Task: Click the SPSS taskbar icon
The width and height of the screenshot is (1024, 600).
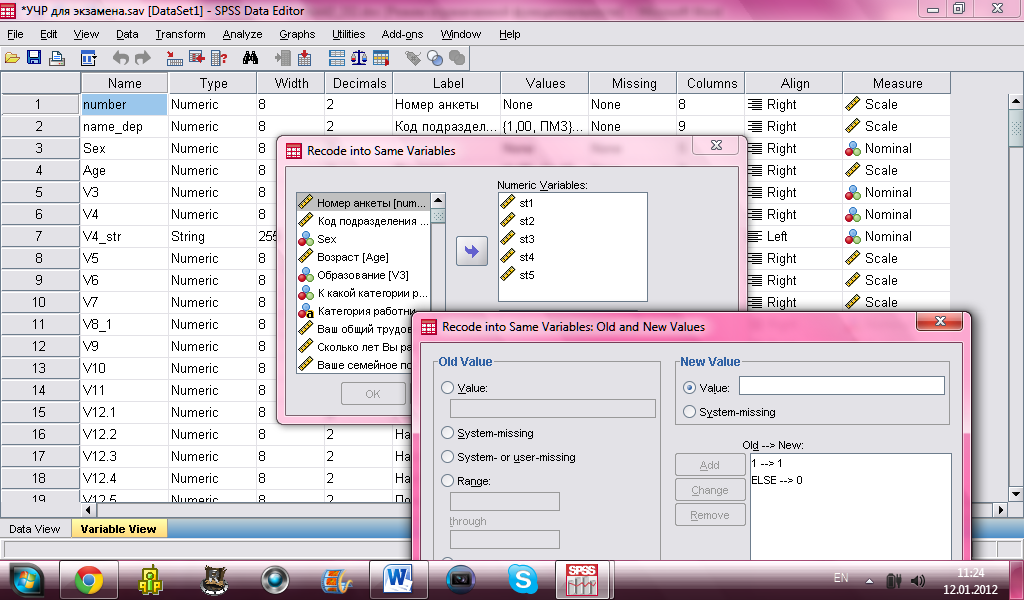Action: click(x=582, y=580)
